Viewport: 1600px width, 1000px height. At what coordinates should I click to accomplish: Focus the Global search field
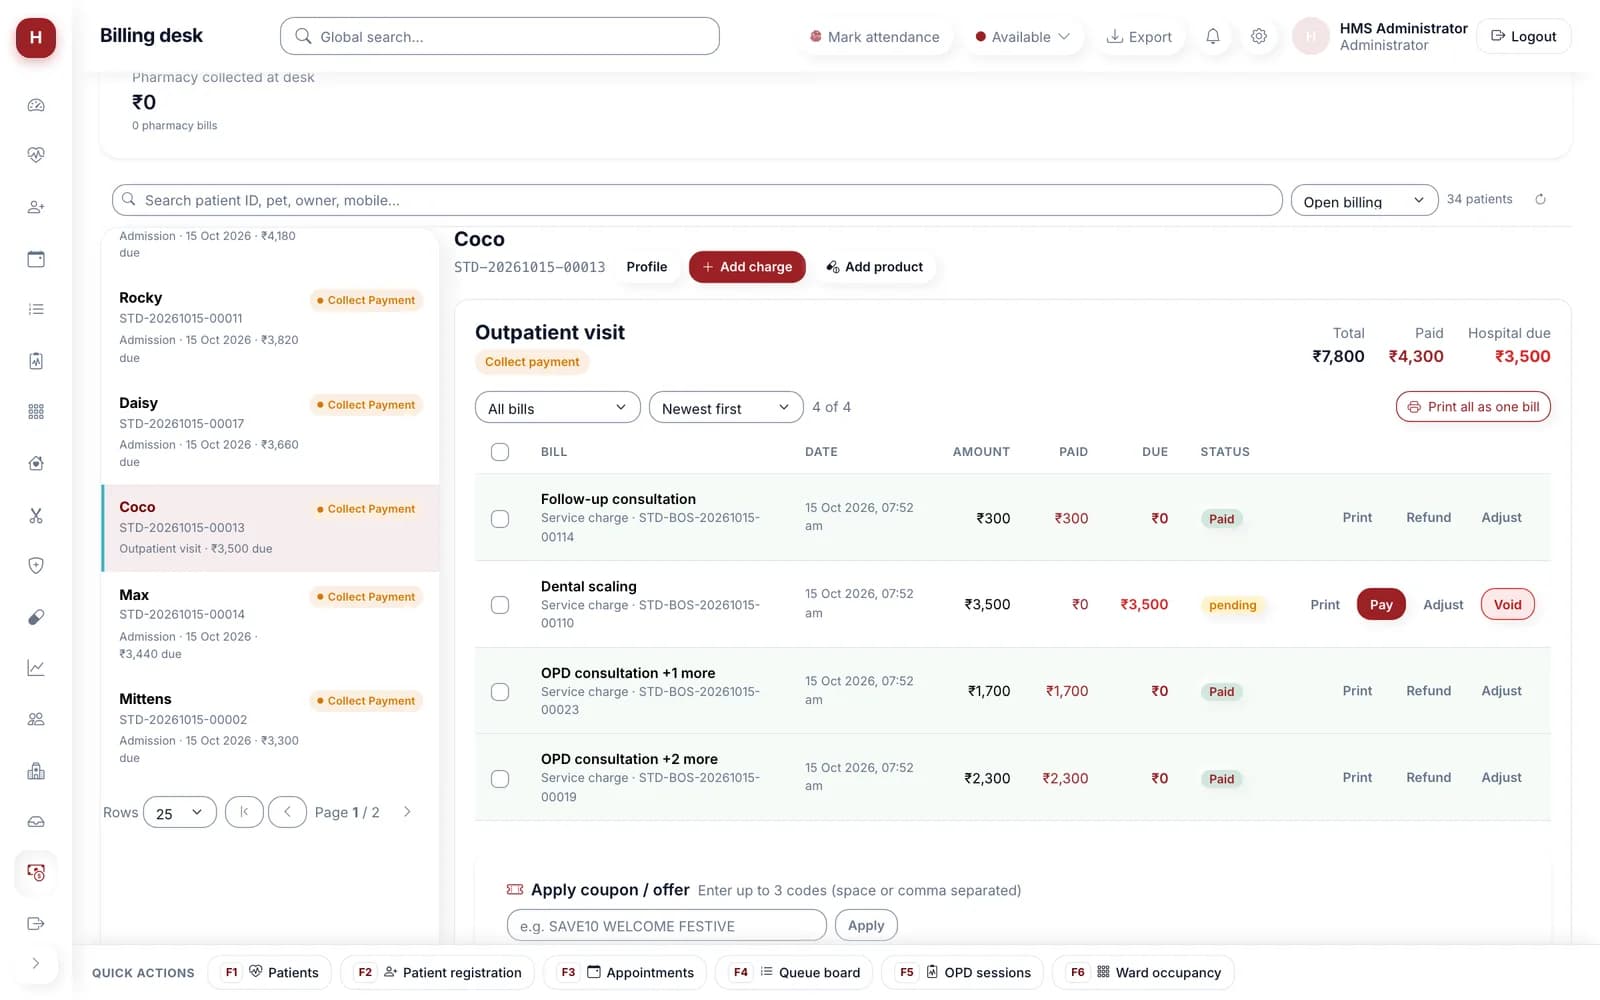coord(500,36)
